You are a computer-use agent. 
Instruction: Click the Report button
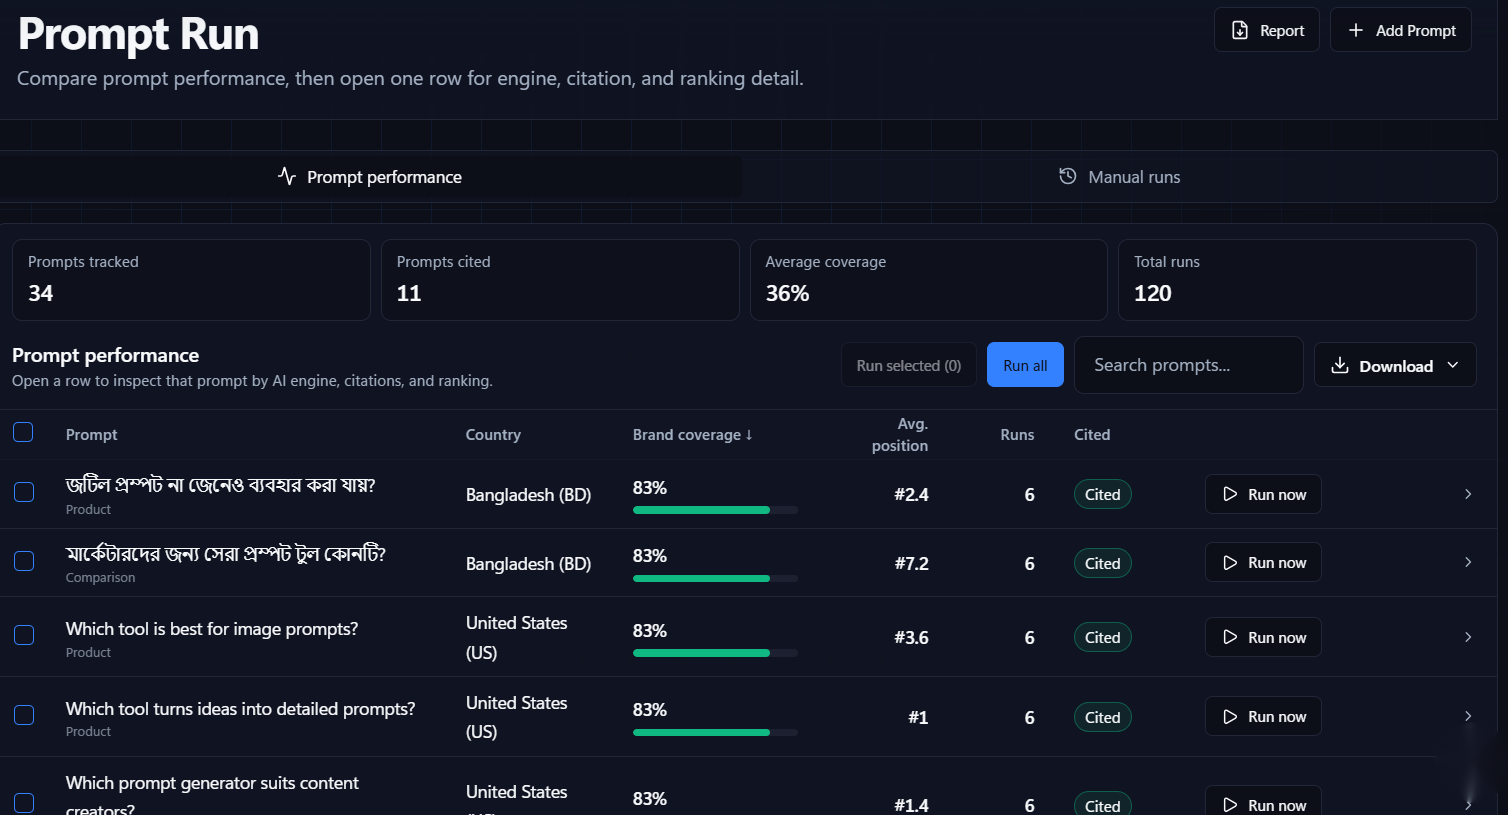click(1266, 30)
